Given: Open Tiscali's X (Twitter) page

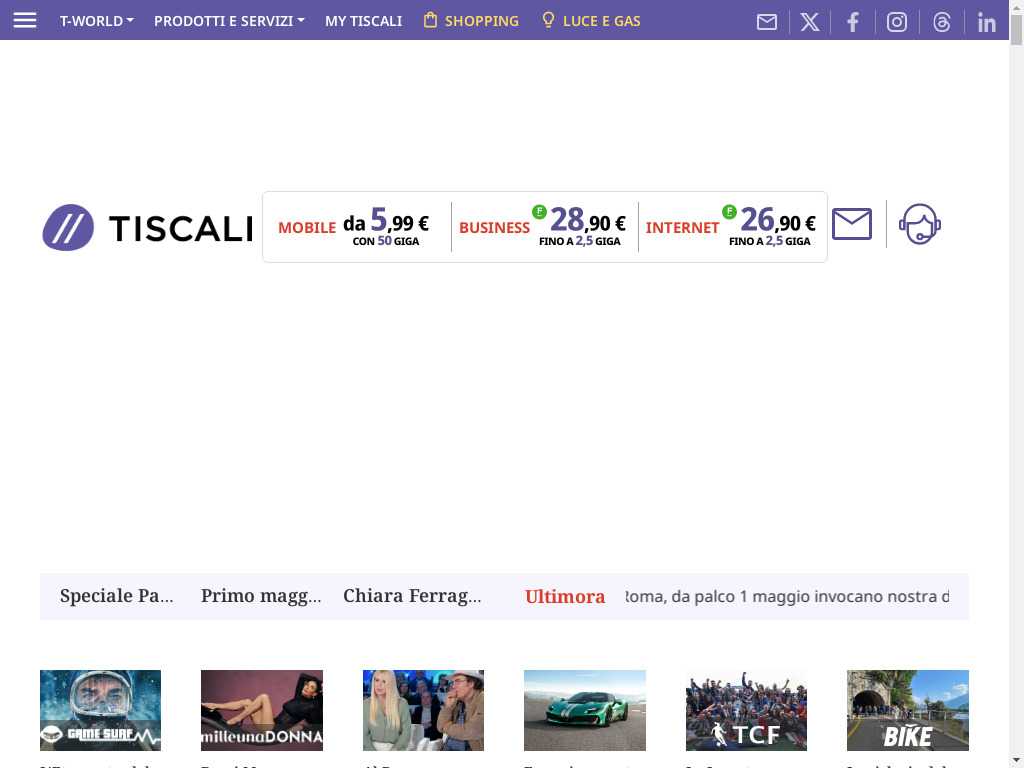Looking at the screenshot, I should pos(810,22).
